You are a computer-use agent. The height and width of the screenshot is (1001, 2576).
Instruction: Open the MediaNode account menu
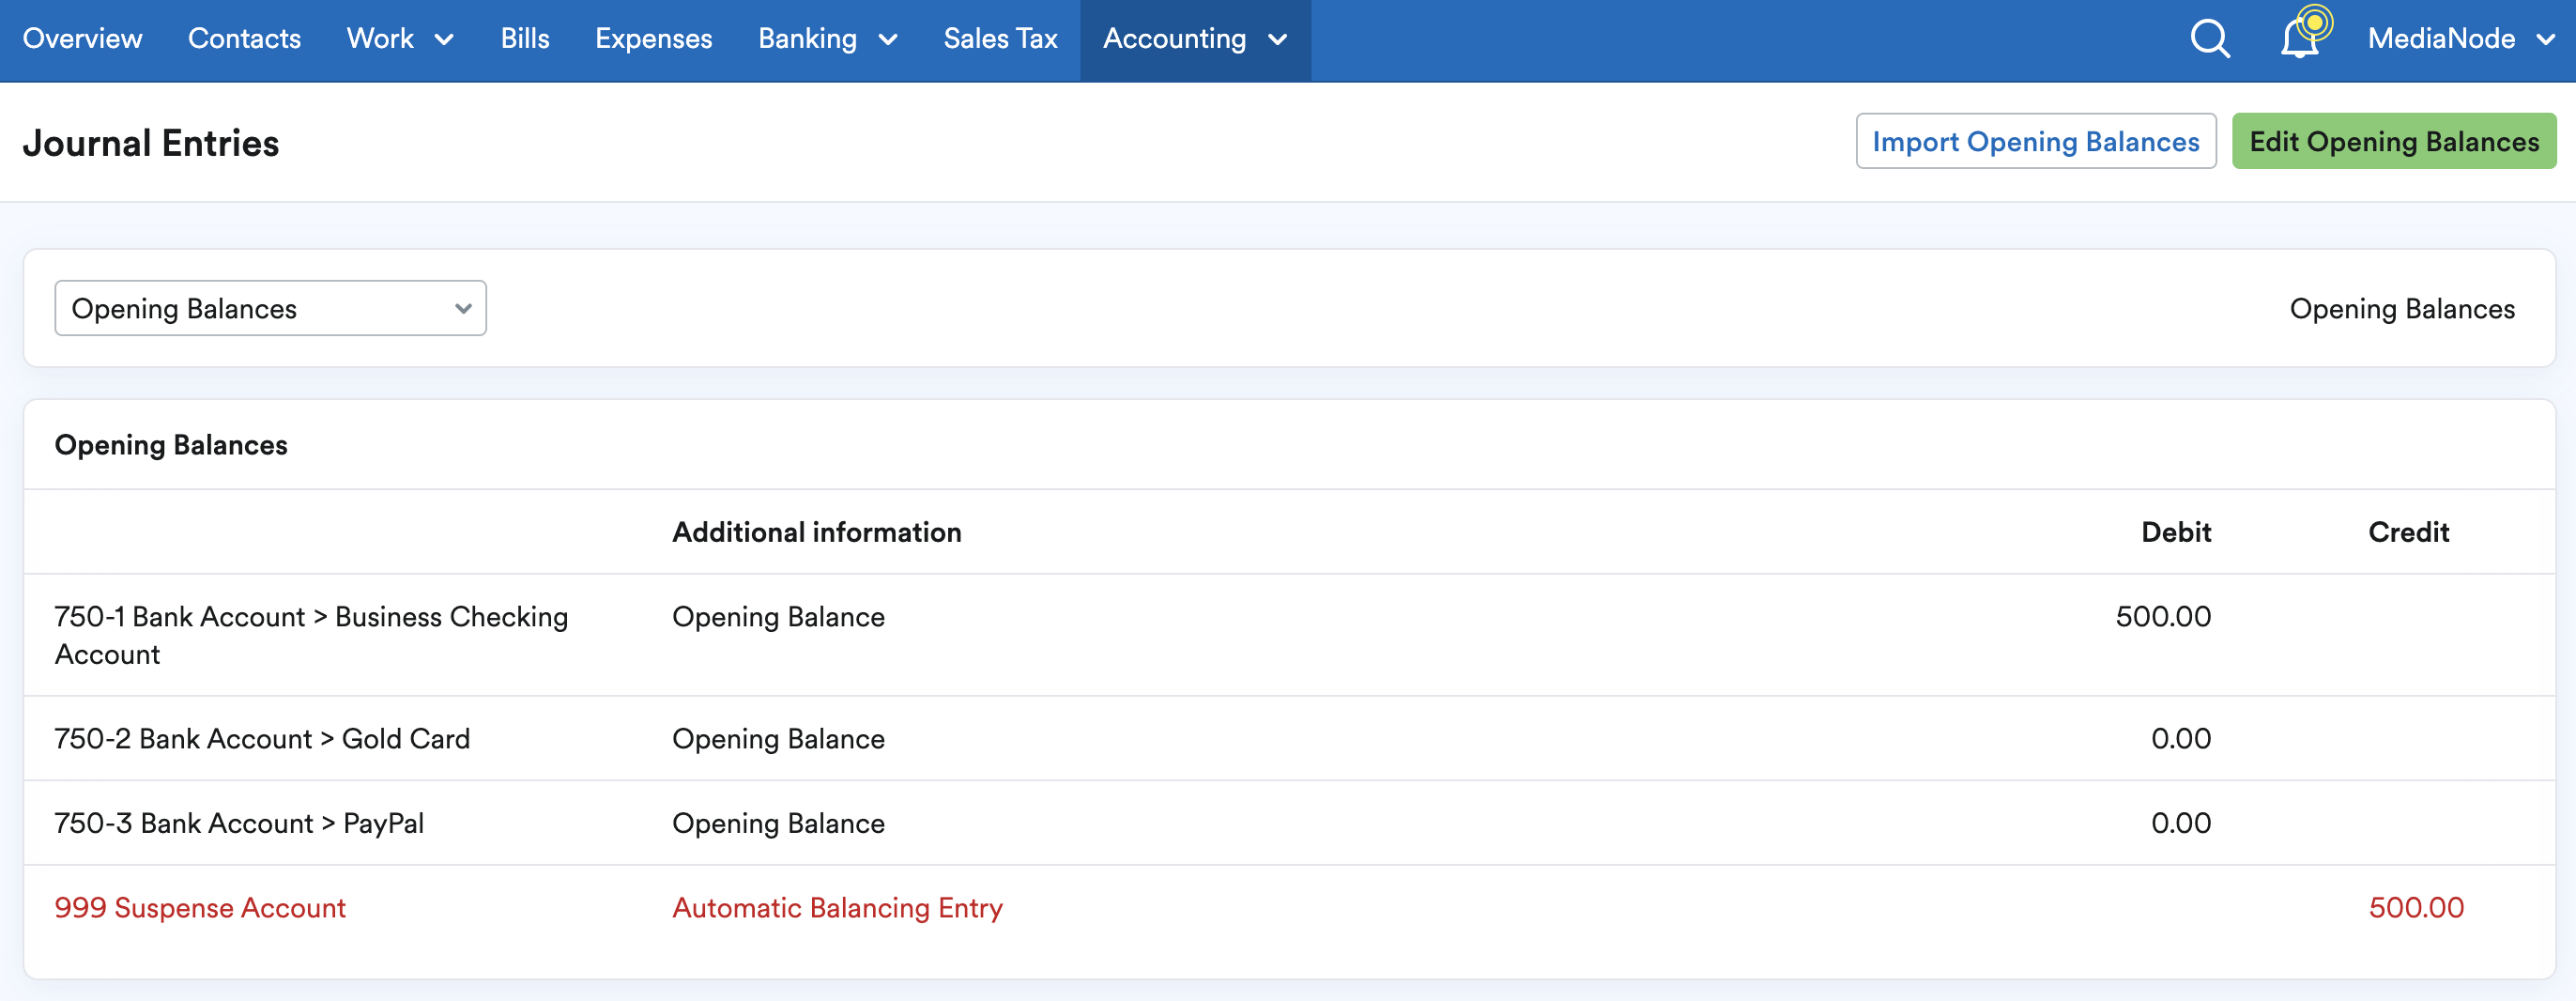click(2461, 39)
